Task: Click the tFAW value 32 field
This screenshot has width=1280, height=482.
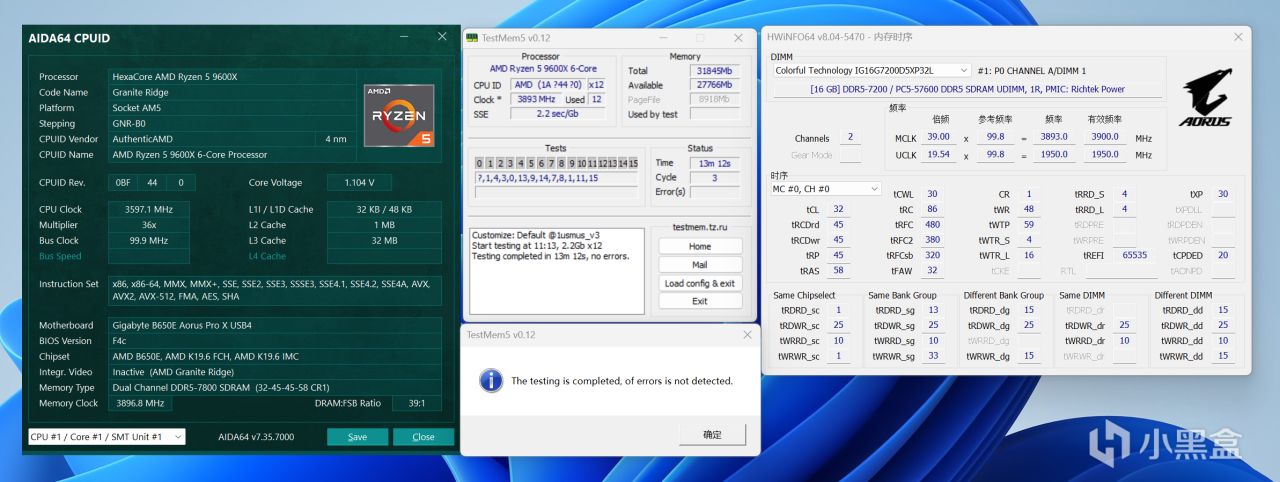Action: (932, 271)
